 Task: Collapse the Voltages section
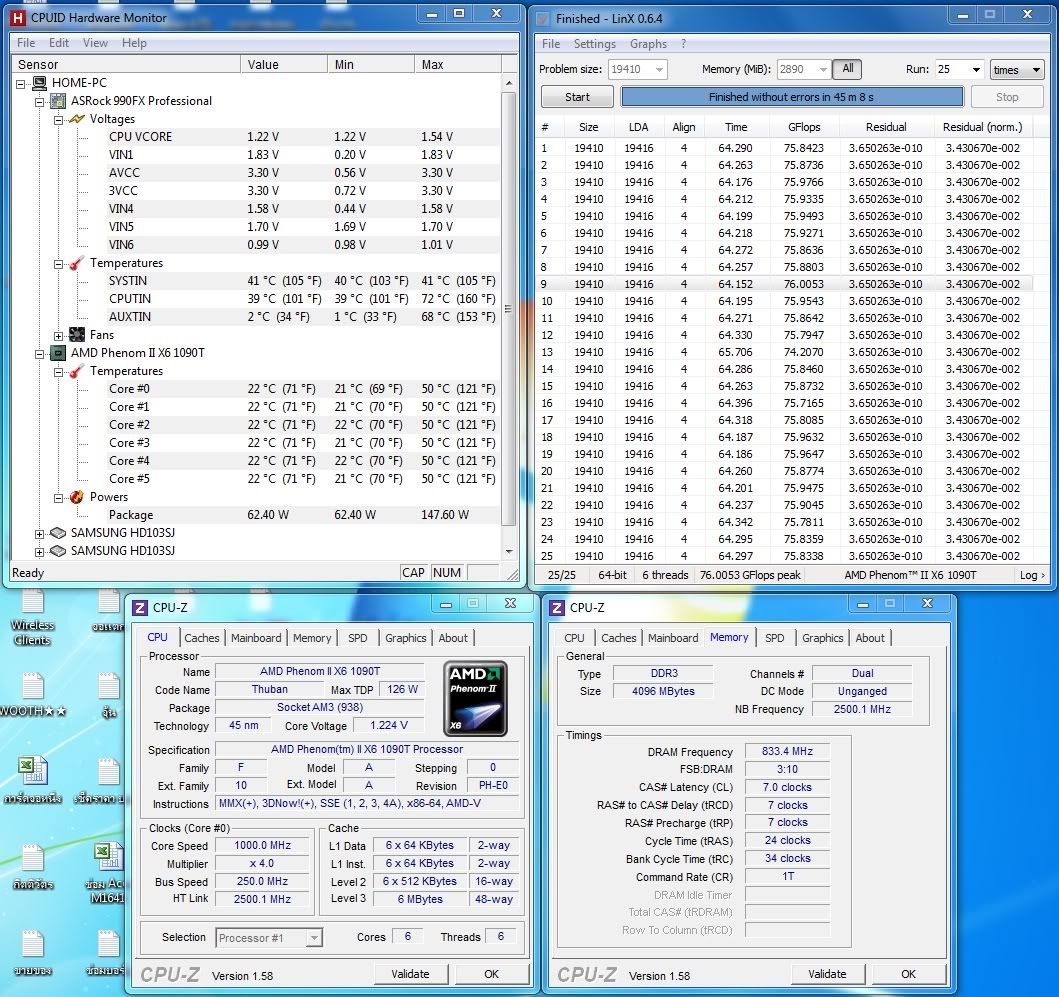tap(59, 120)
